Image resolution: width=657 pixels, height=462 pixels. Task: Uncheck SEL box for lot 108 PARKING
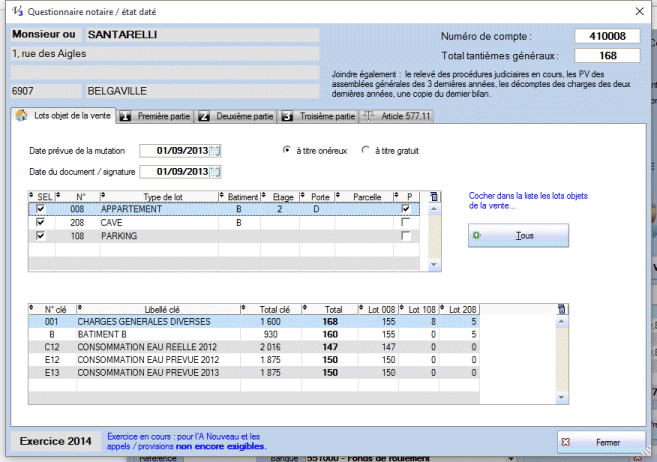pos(41,236)
